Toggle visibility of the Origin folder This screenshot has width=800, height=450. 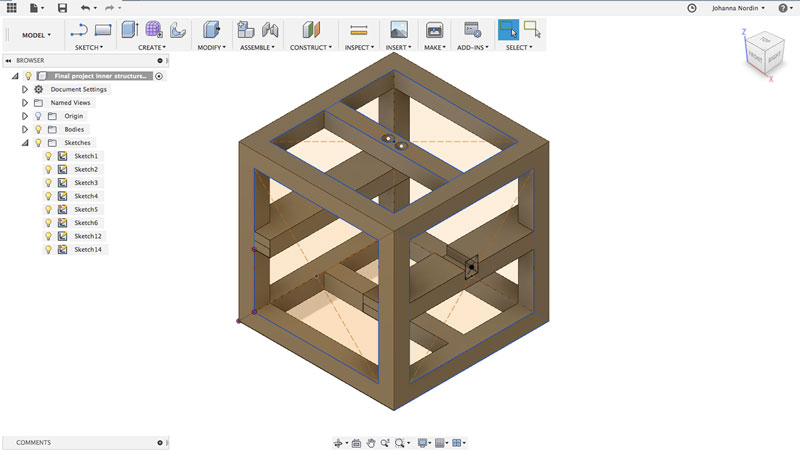38,116
